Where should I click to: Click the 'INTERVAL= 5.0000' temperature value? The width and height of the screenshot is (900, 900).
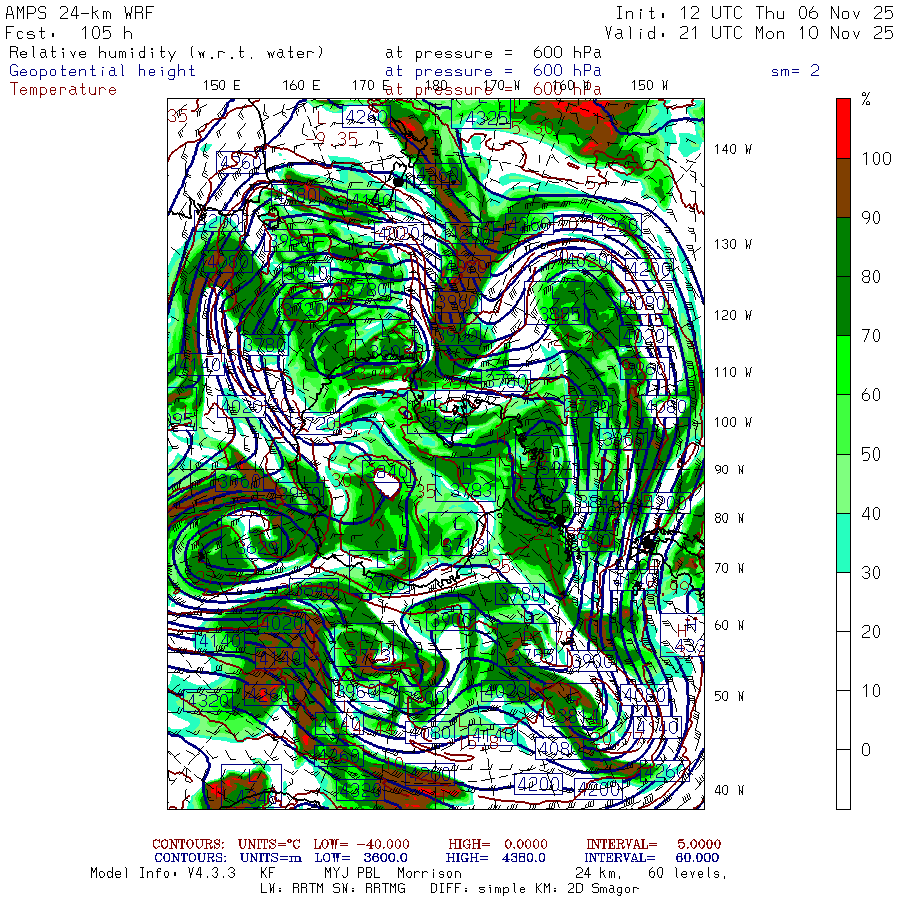[x=654, y=844]
